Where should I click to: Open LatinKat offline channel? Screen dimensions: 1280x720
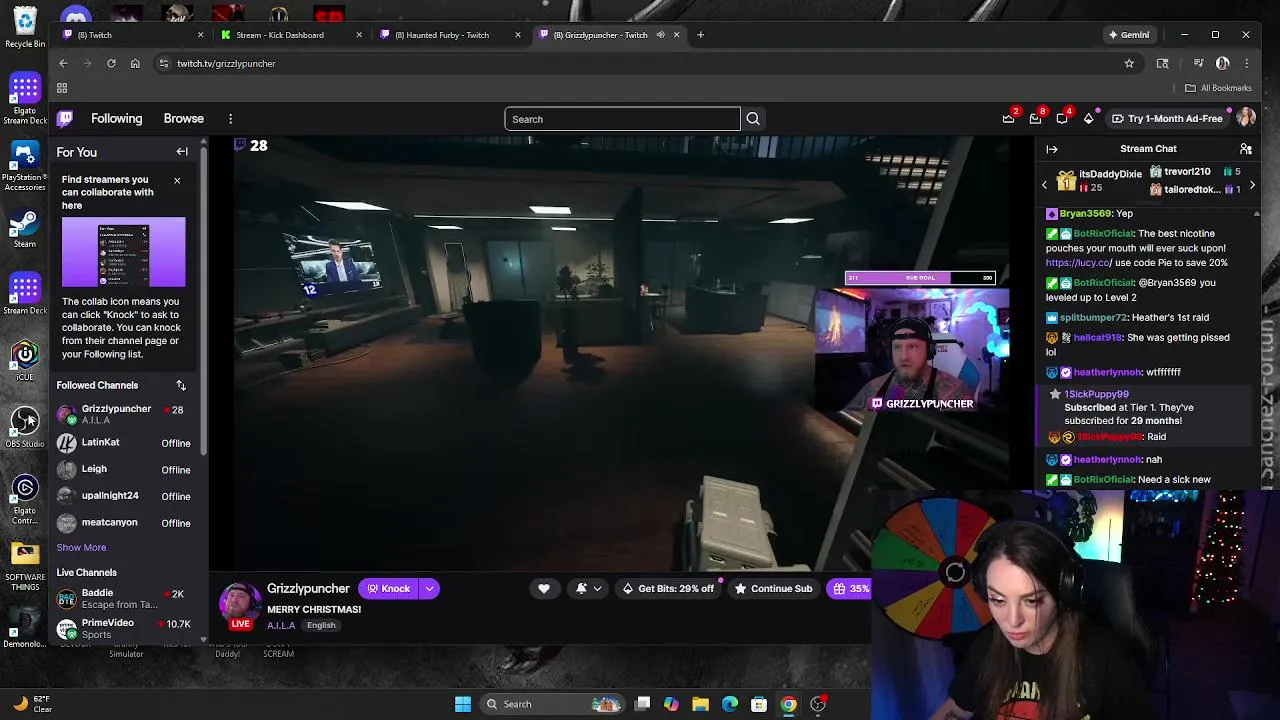pos(124,443)
